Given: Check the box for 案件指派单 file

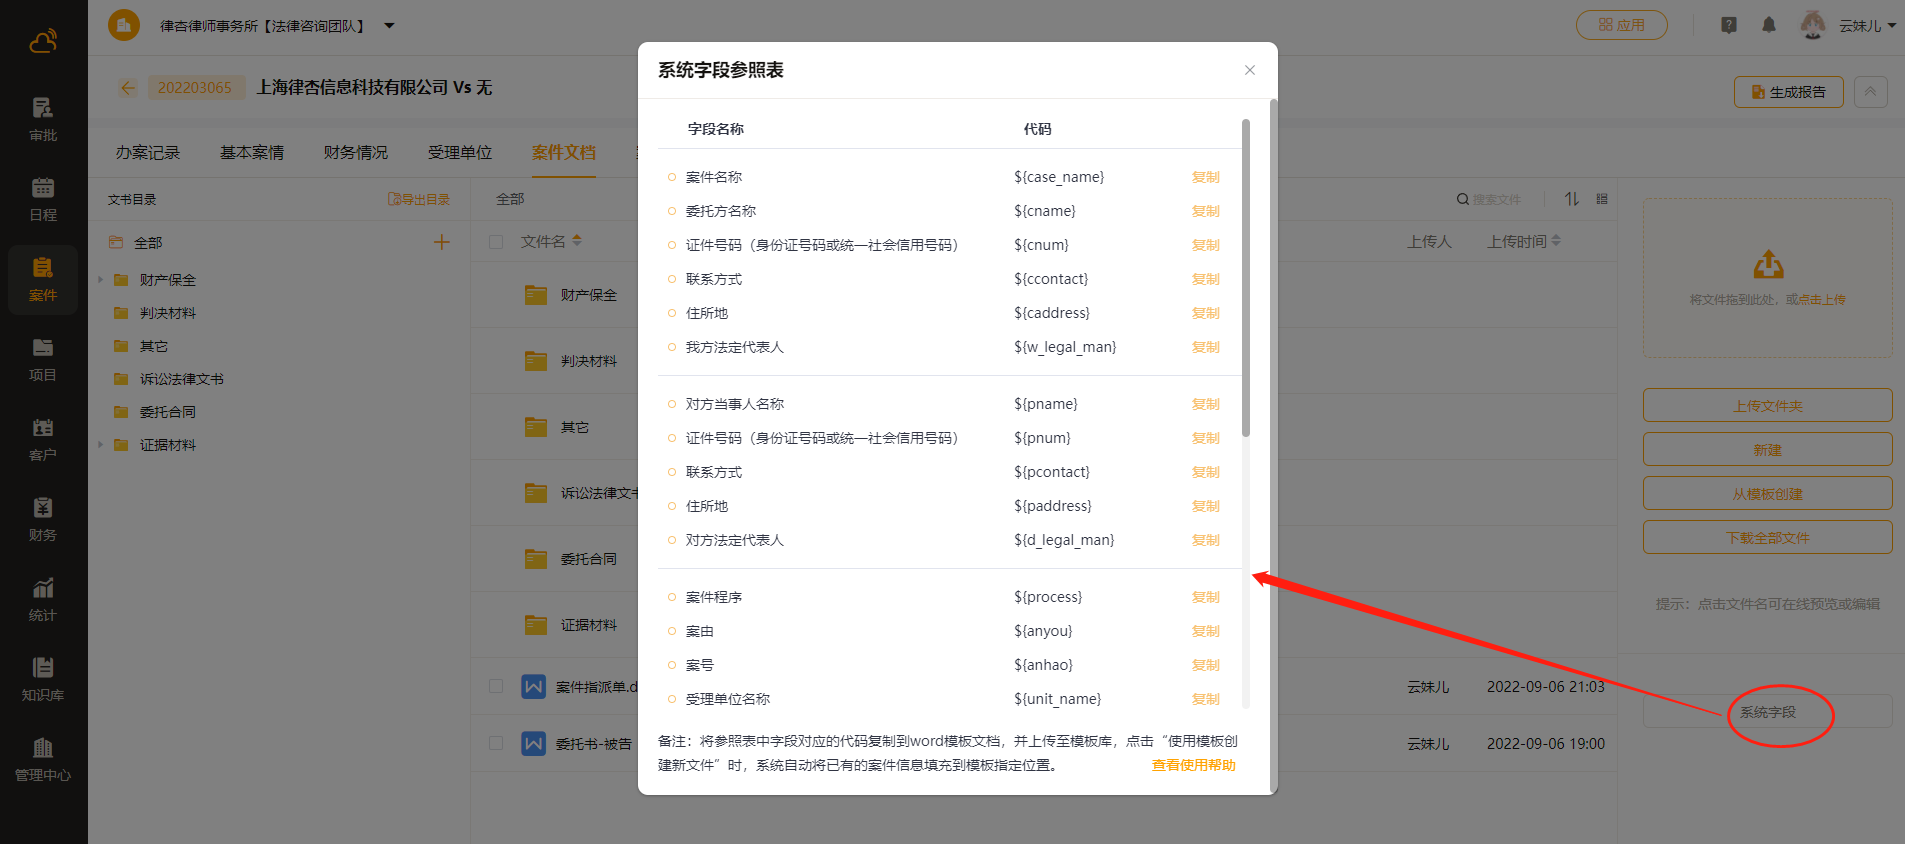Looking at the screenshot, I should point(496,686).
